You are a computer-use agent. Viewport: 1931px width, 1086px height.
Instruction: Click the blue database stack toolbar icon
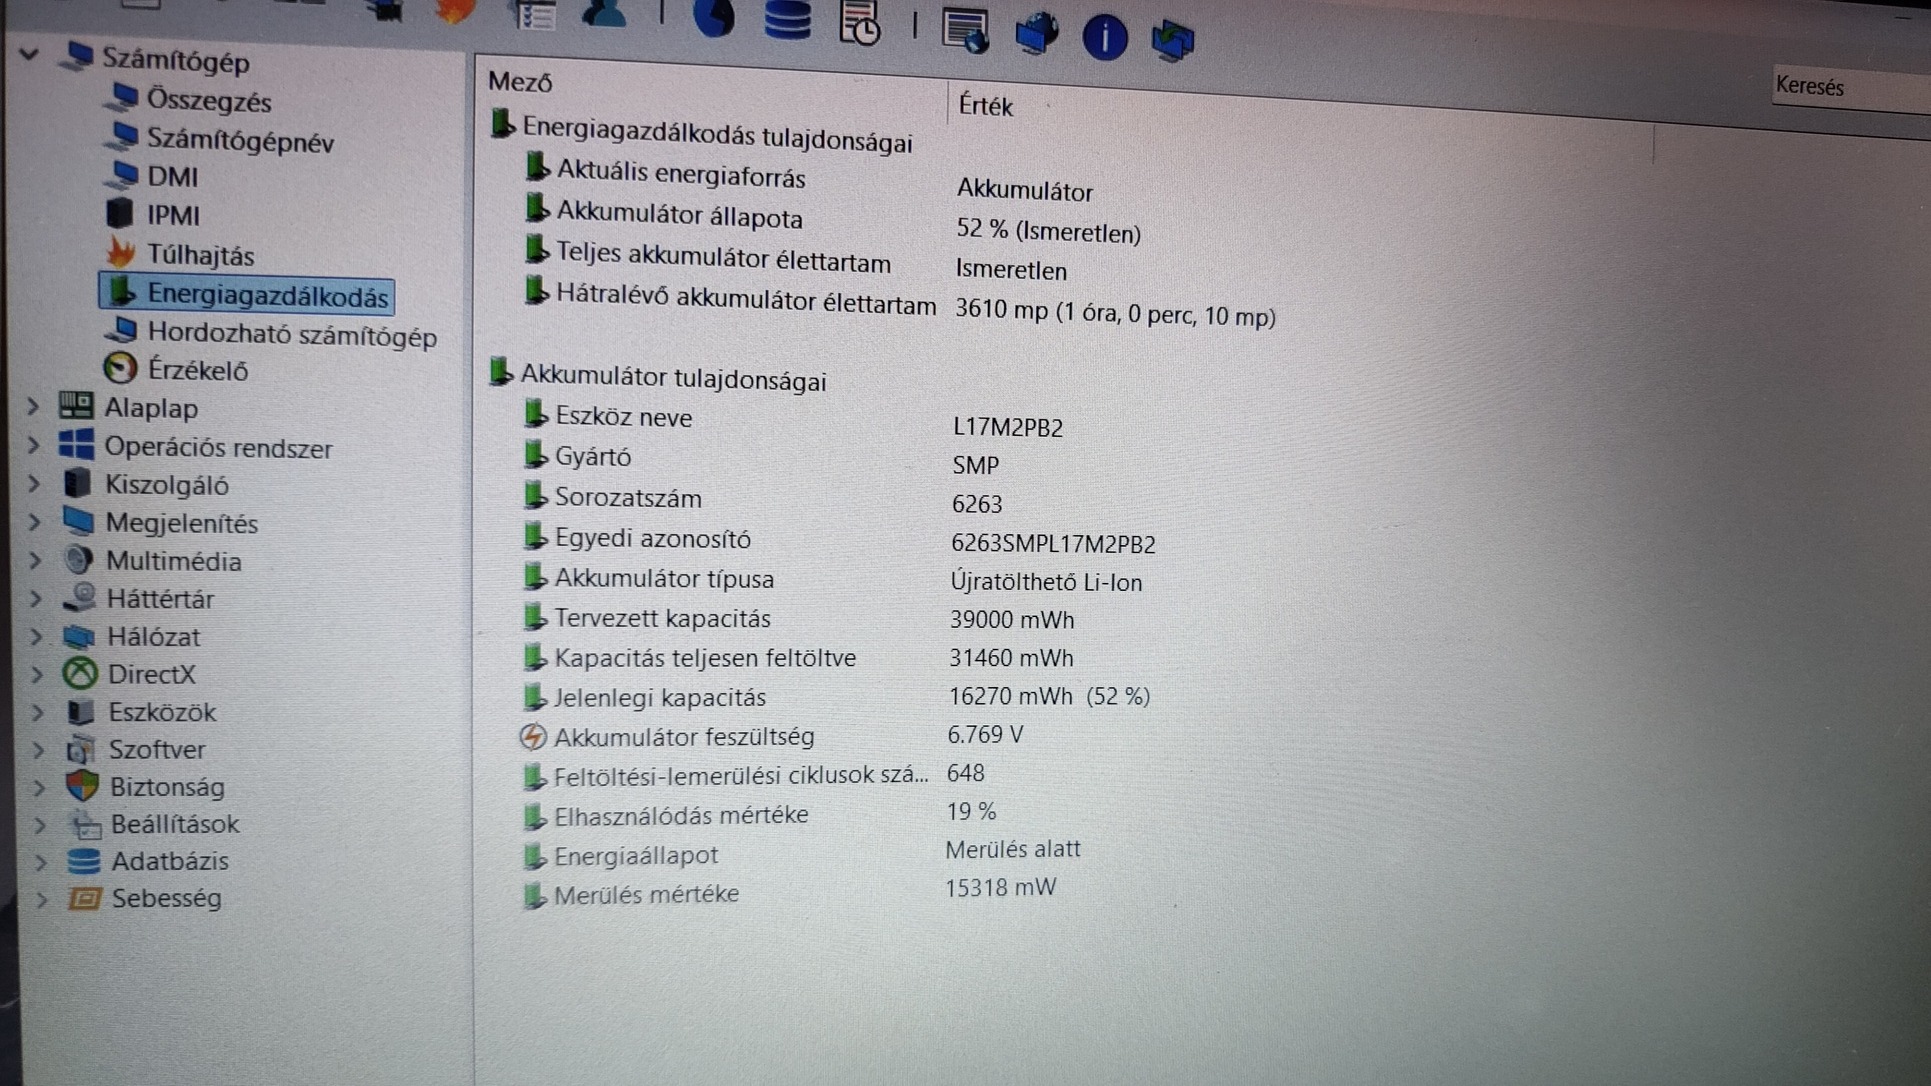coord(787,19)
